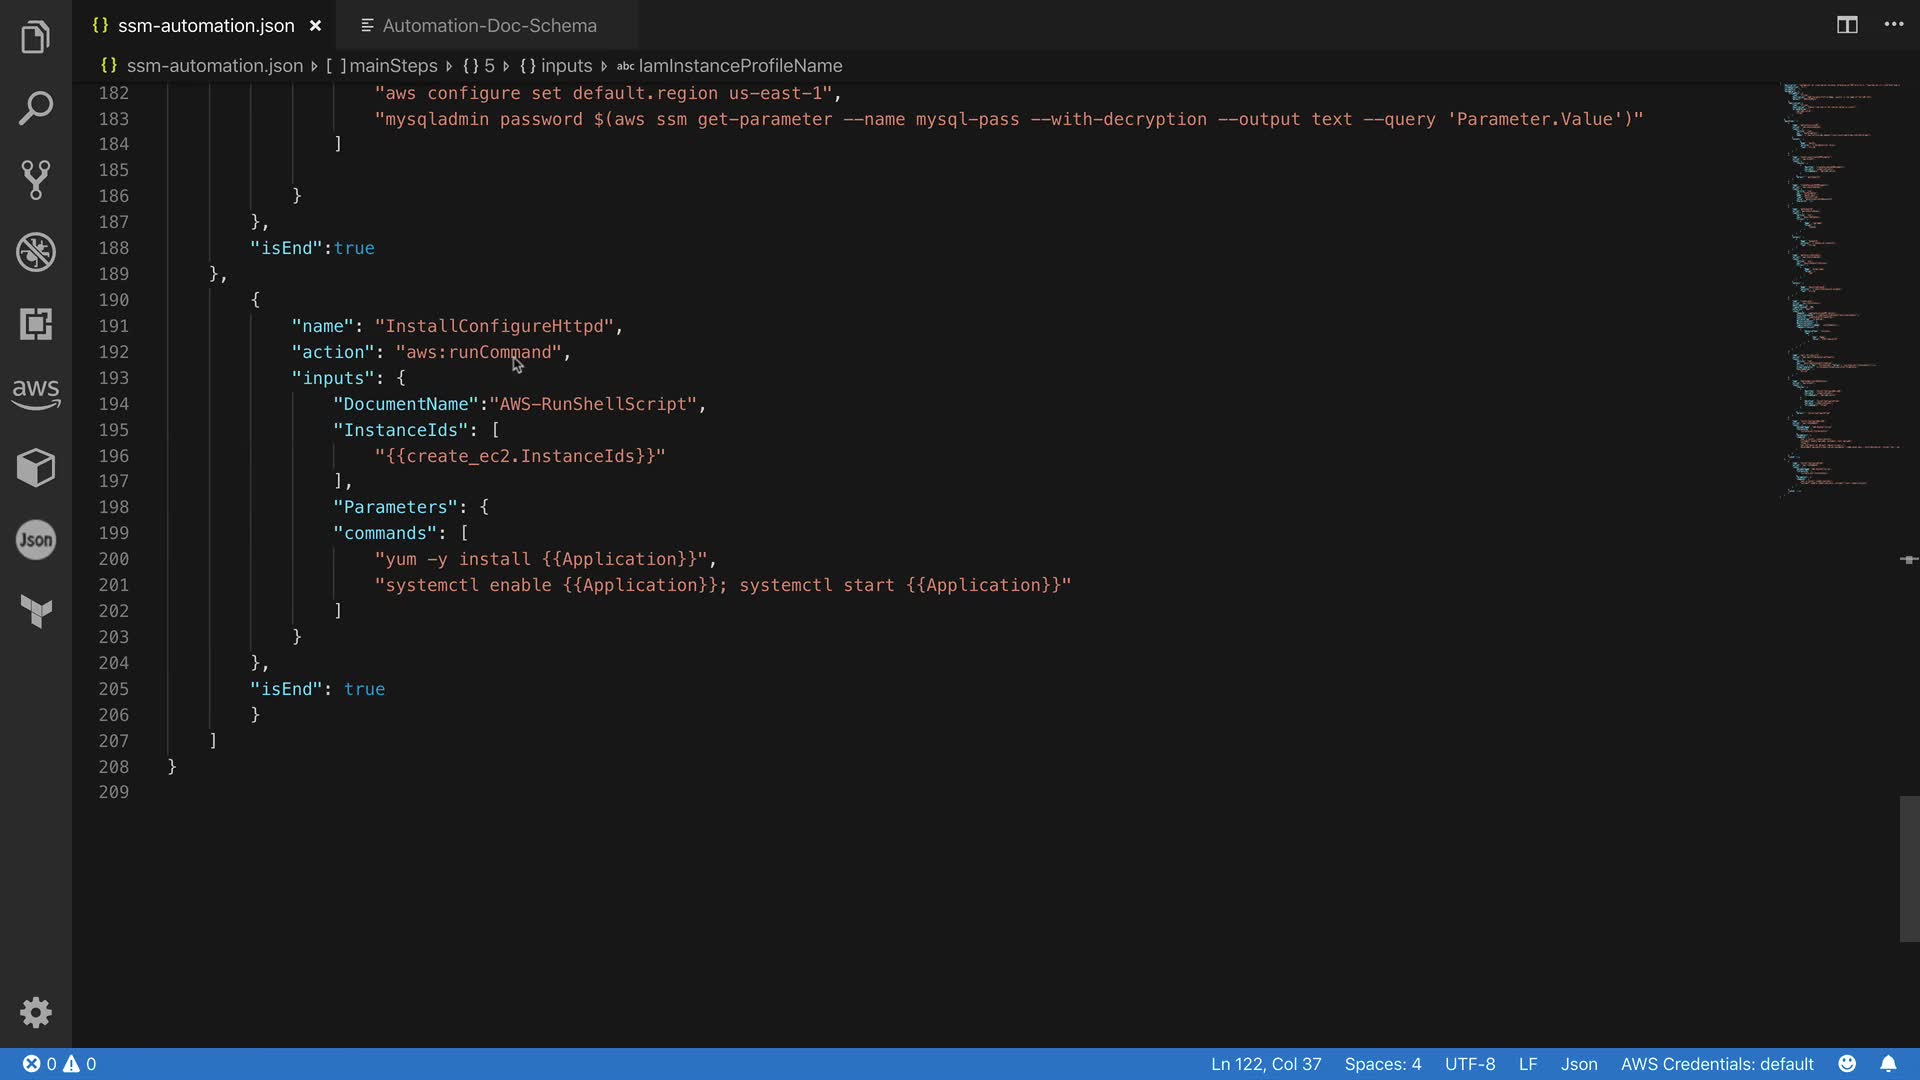Open the Extensions view icon
1920x1080 pixels.
36,324
